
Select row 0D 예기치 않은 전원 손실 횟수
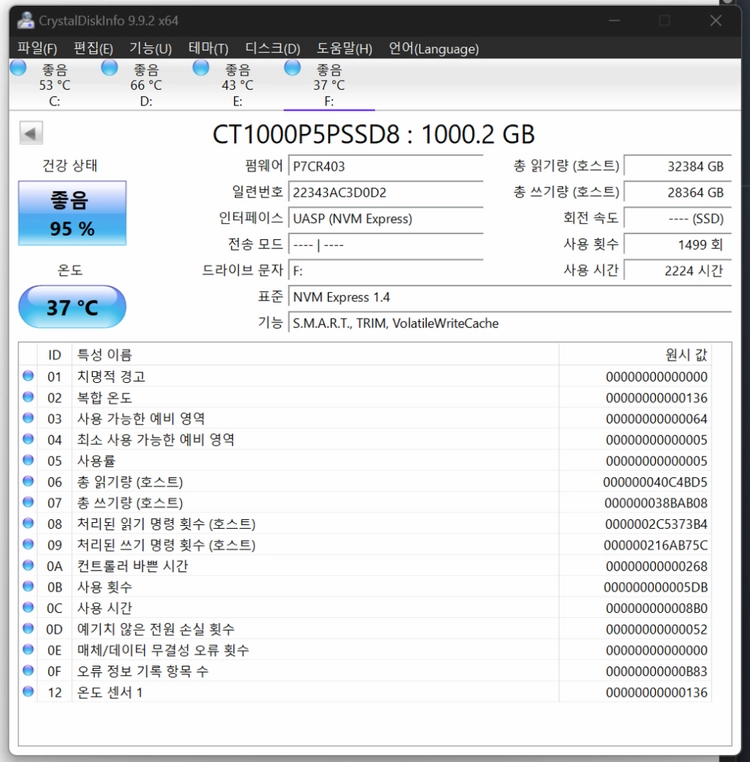point(365,629)
